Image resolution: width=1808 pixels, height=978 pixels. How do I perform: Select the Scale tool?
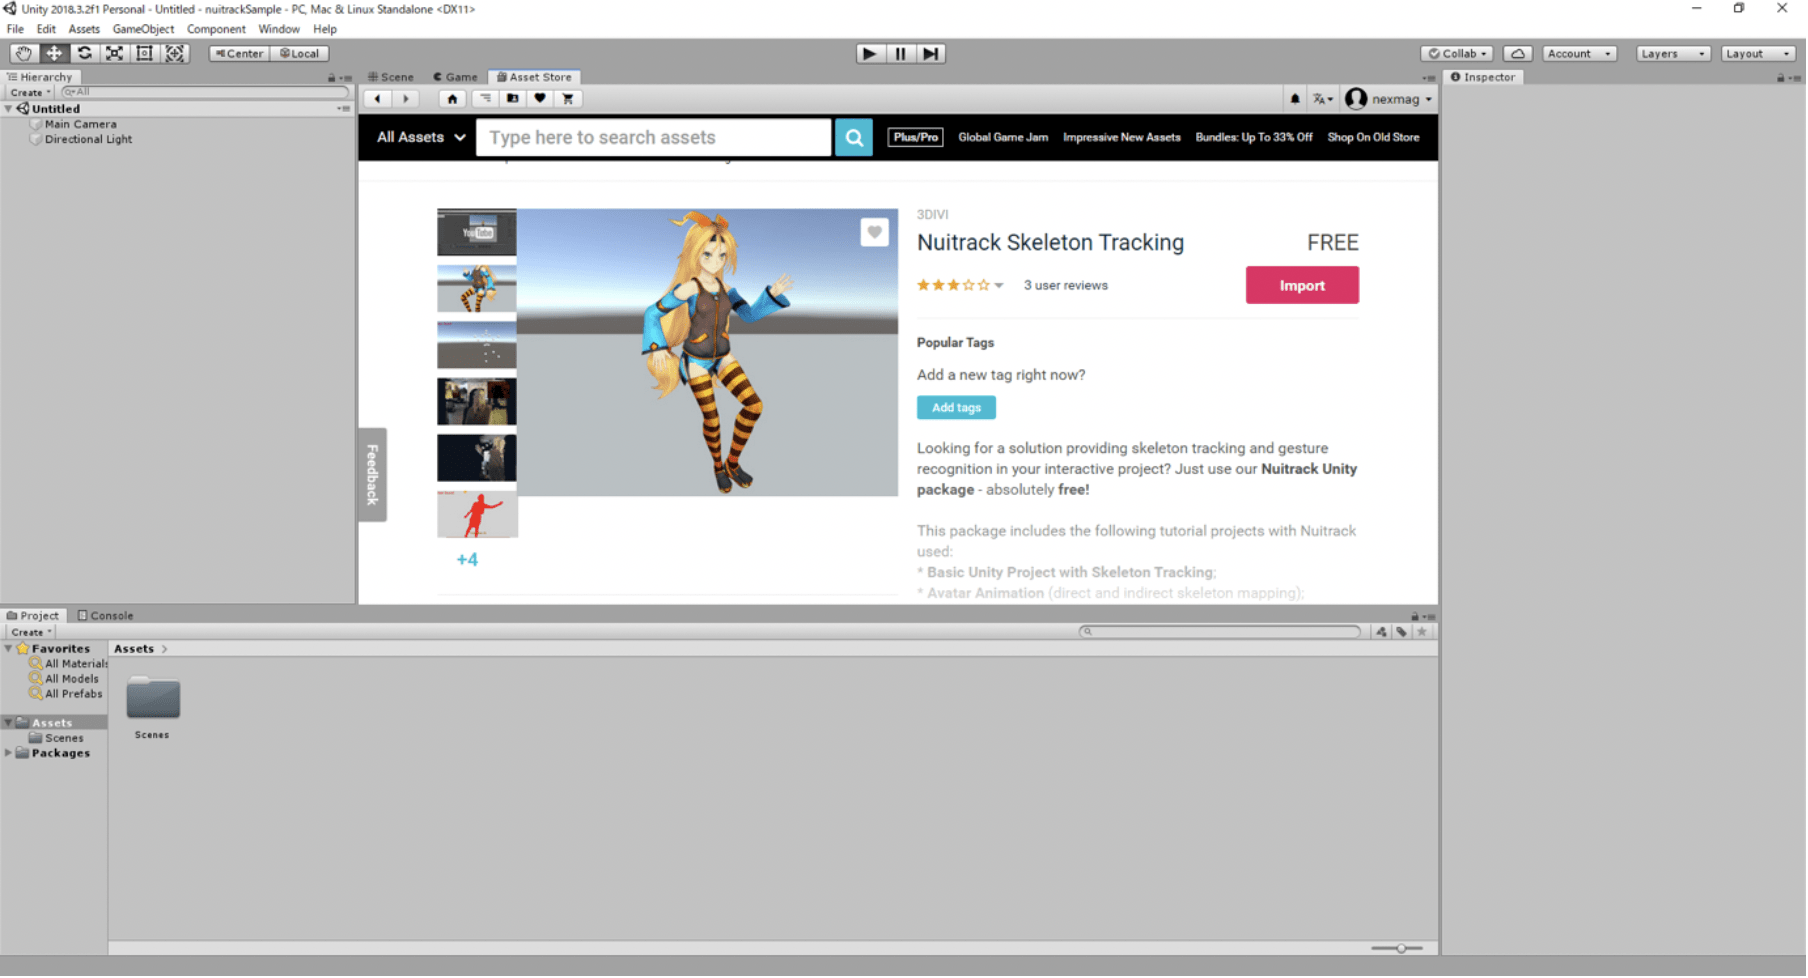(x=114, y=54)
